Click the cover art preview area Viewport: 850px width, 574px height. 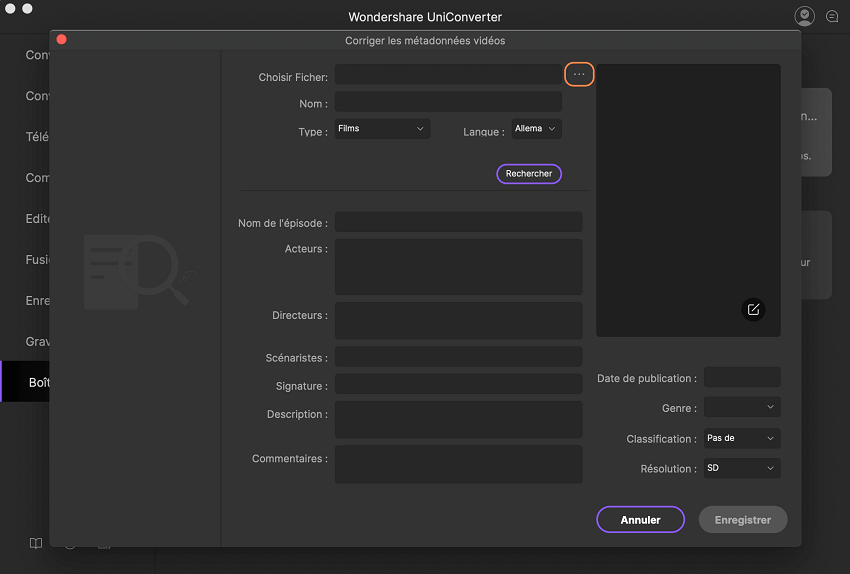click(x=688, y=200)
